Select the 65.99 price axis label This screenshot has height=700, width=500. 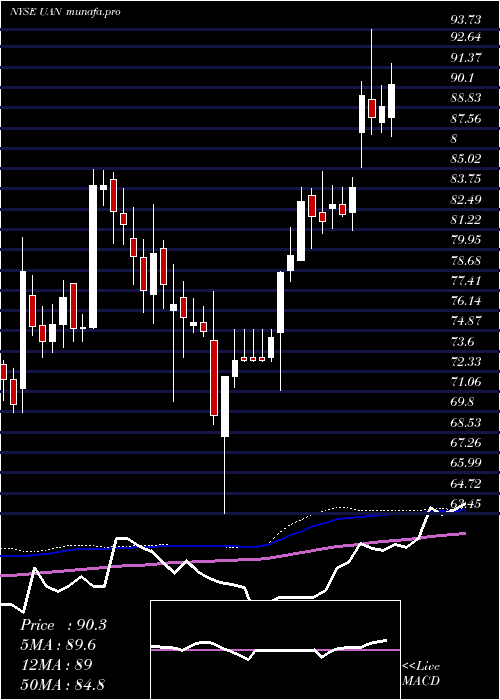(x=466, y=463)
